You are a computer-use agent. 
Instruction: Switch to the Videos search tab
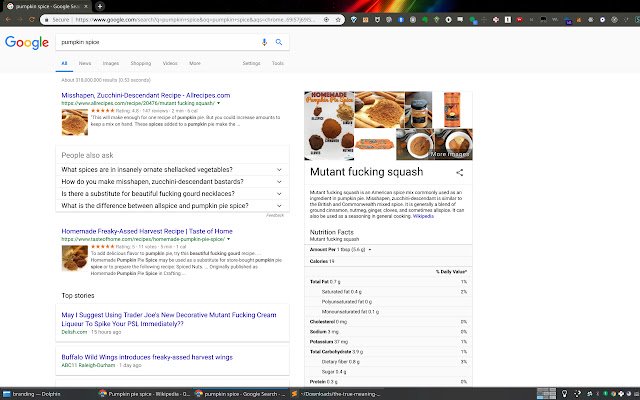(x=170, y=63)
